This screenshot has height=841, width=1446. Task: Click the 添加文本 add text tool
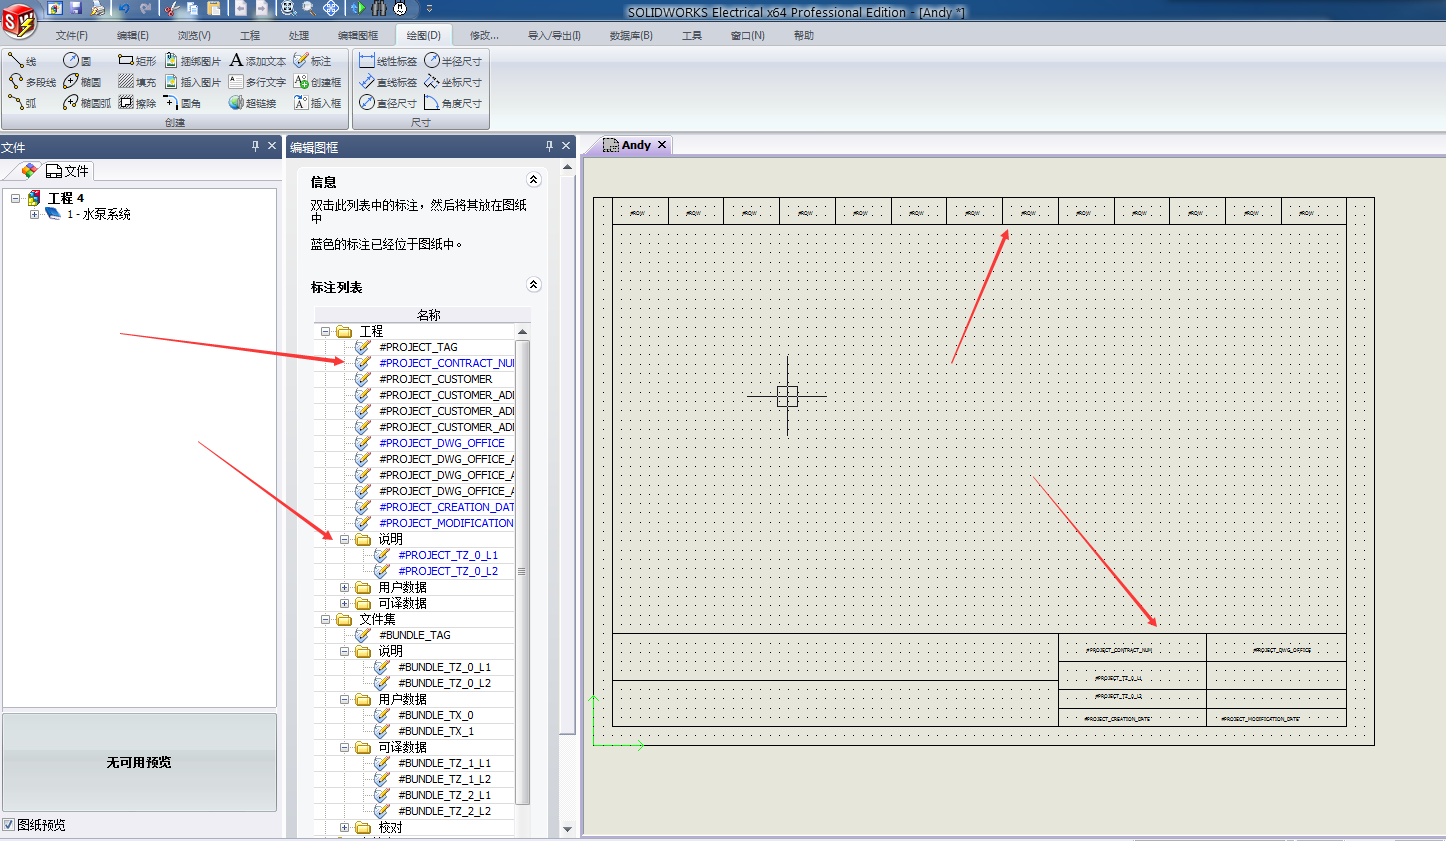tap(257, 61)
